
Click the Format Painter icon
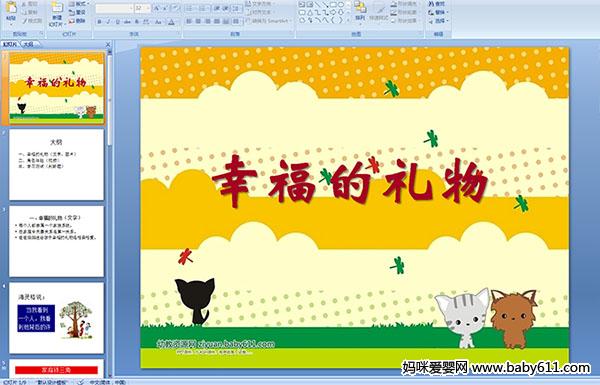tap(32, 21)
